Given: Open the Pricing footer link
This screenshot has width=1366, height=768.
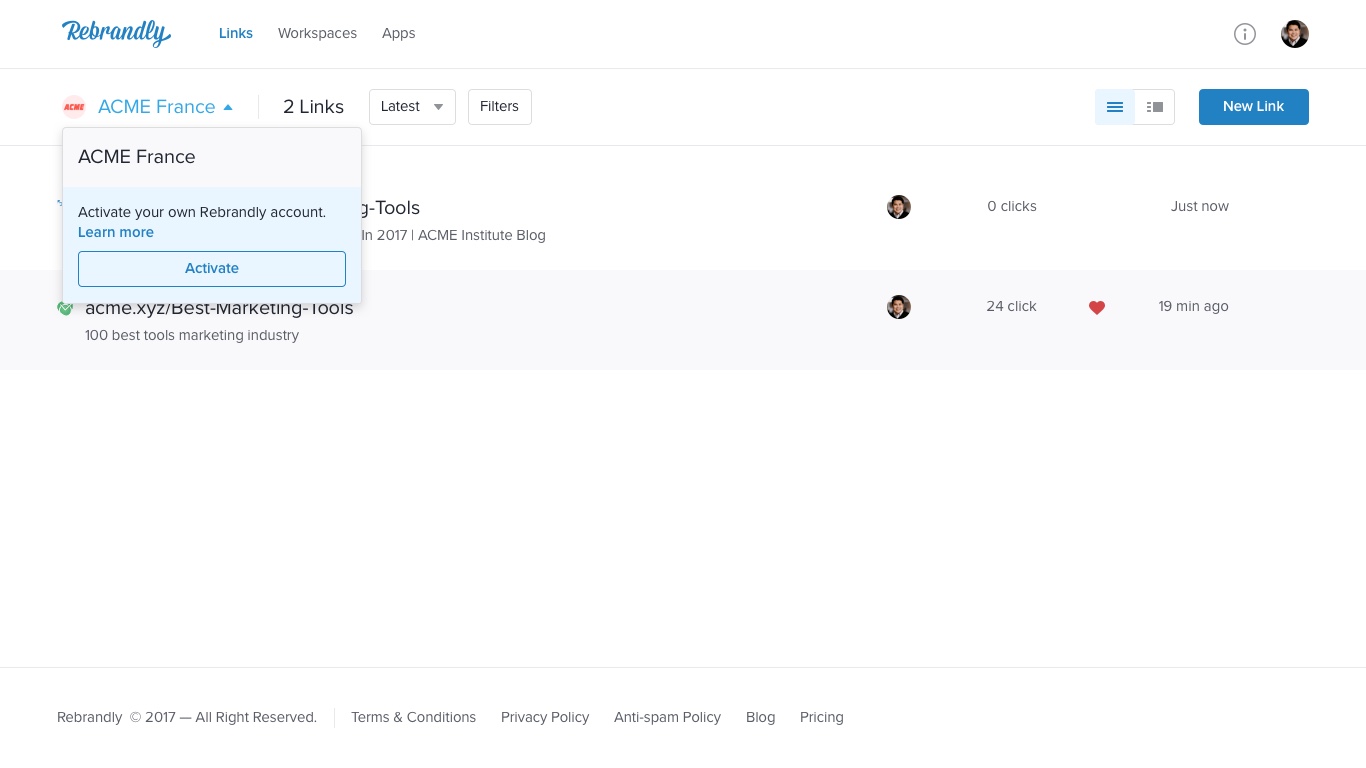Looking at the screenshot, I should [822, 717].
